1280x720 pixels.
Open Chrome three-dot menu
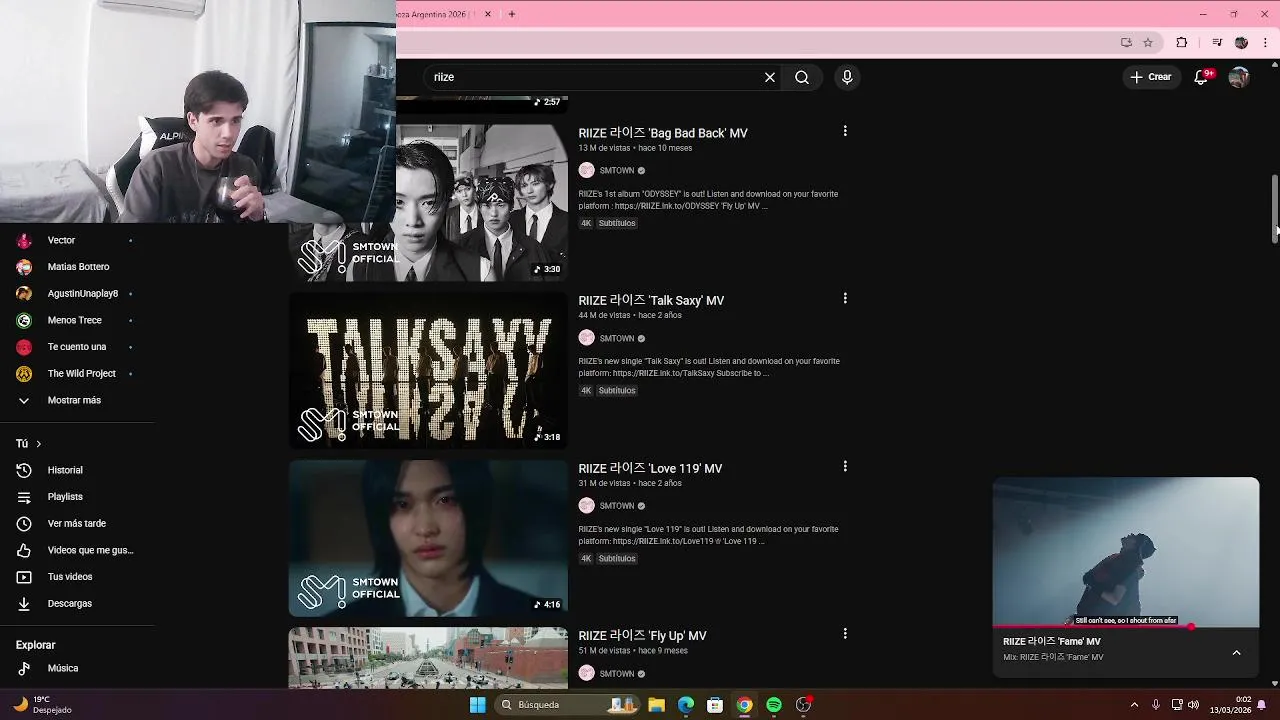tap(1266, 42)
